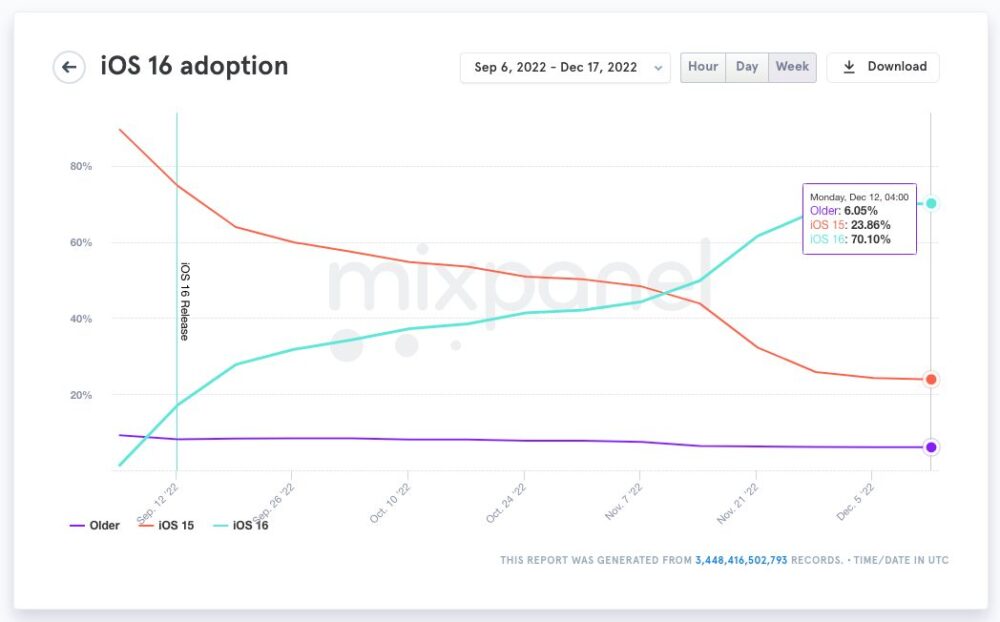Click the red iOS 15 endpoint dot
This screenshot has width=1000, height=622.
[x=930, y=379]
